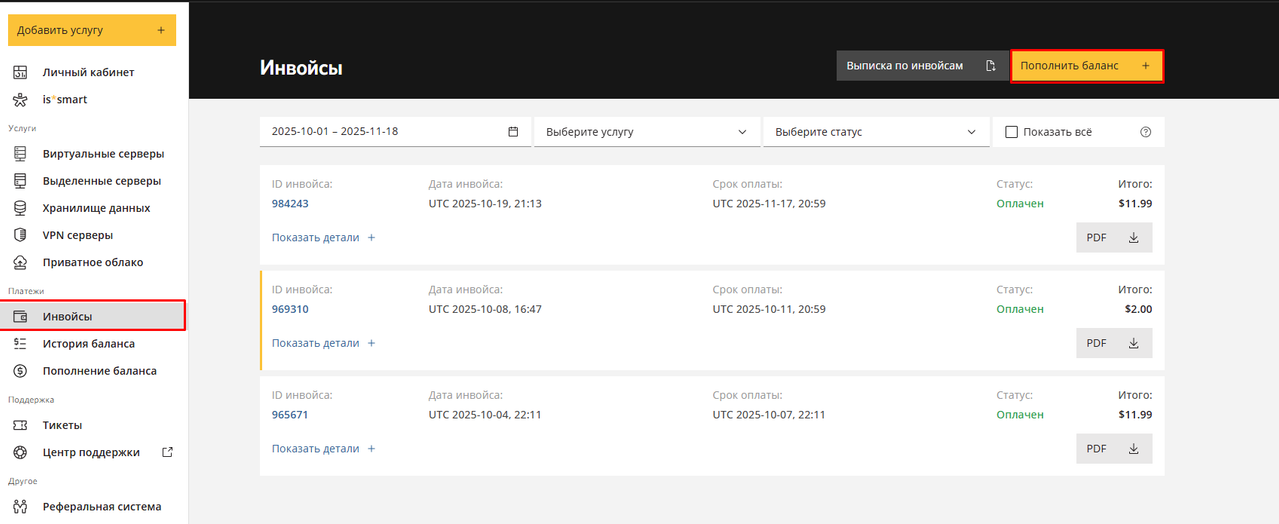Click due date UTC 2025-11-17, 20:59
The width and height of the screenshot is (1279, 524).
coord(769,203)
